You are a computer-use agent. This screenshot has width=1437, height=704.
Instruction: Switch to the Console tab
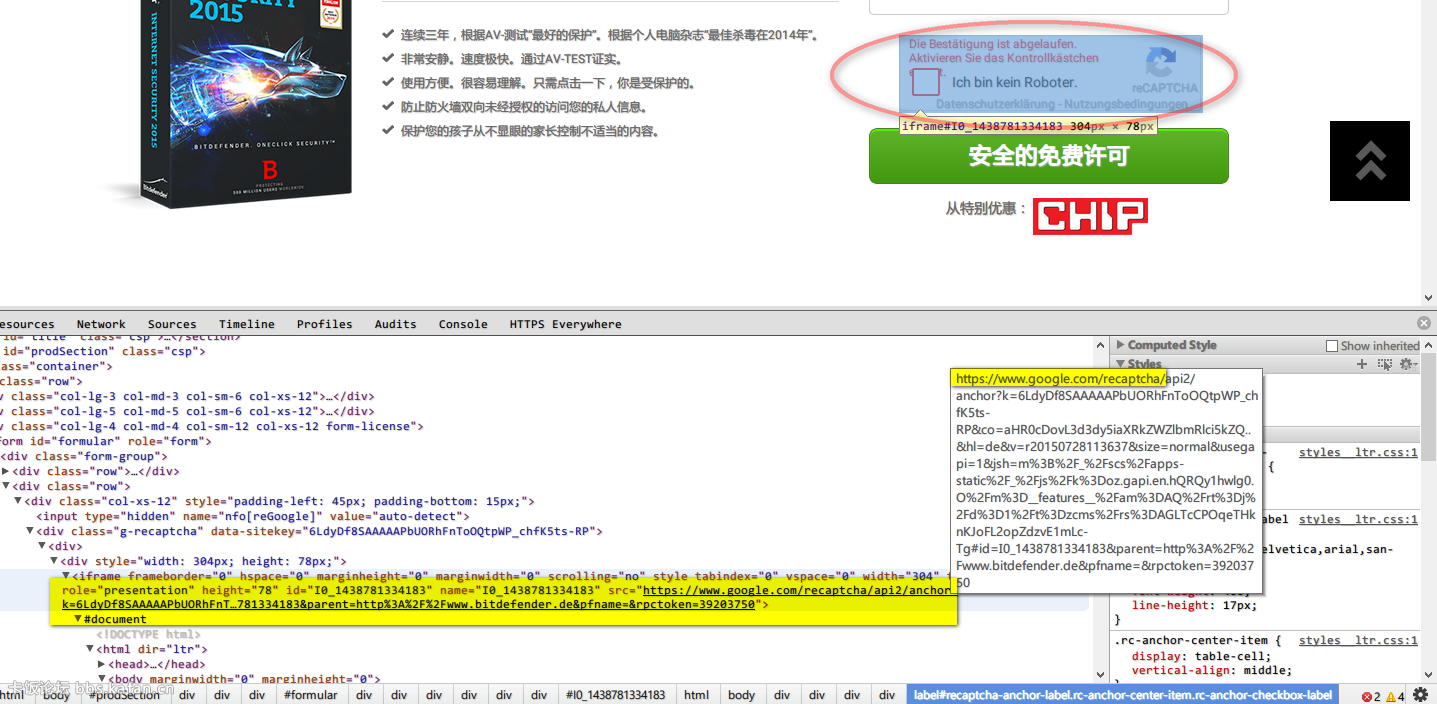tap(463, 324)
